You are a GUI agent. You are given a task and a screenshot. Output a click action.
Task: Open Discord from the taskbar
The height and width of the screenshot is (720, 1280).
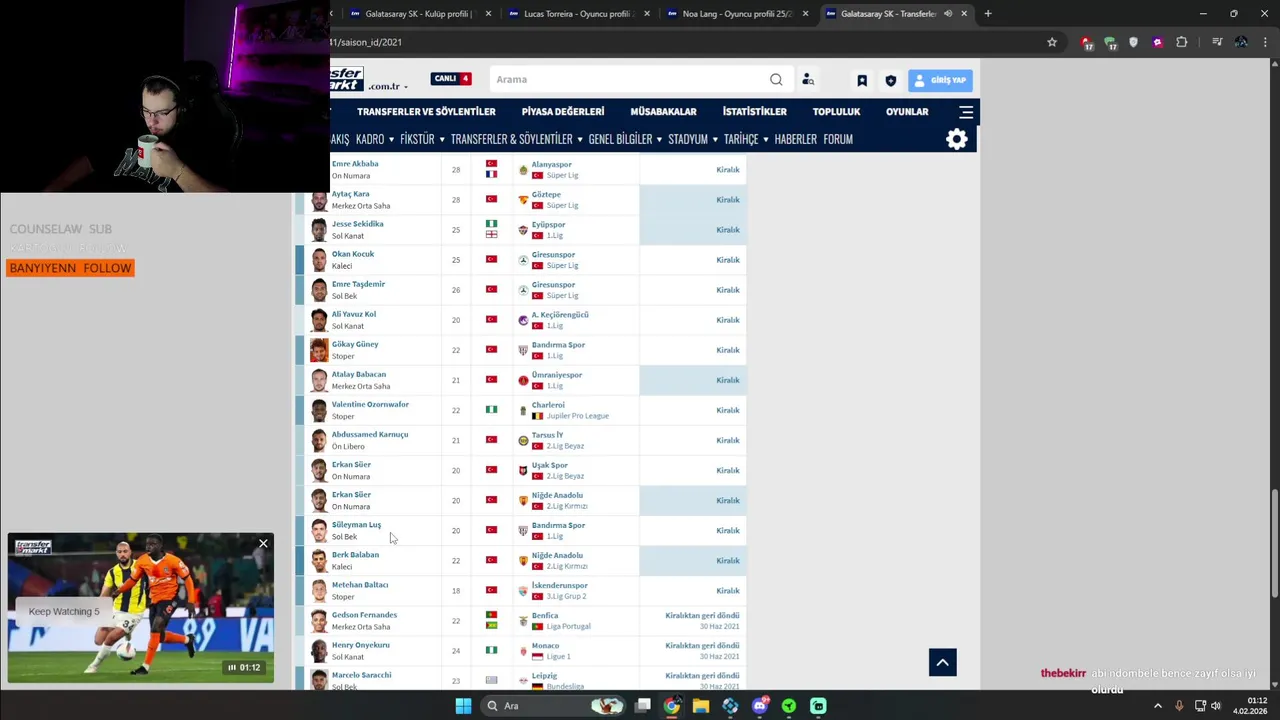coord(760,706)
